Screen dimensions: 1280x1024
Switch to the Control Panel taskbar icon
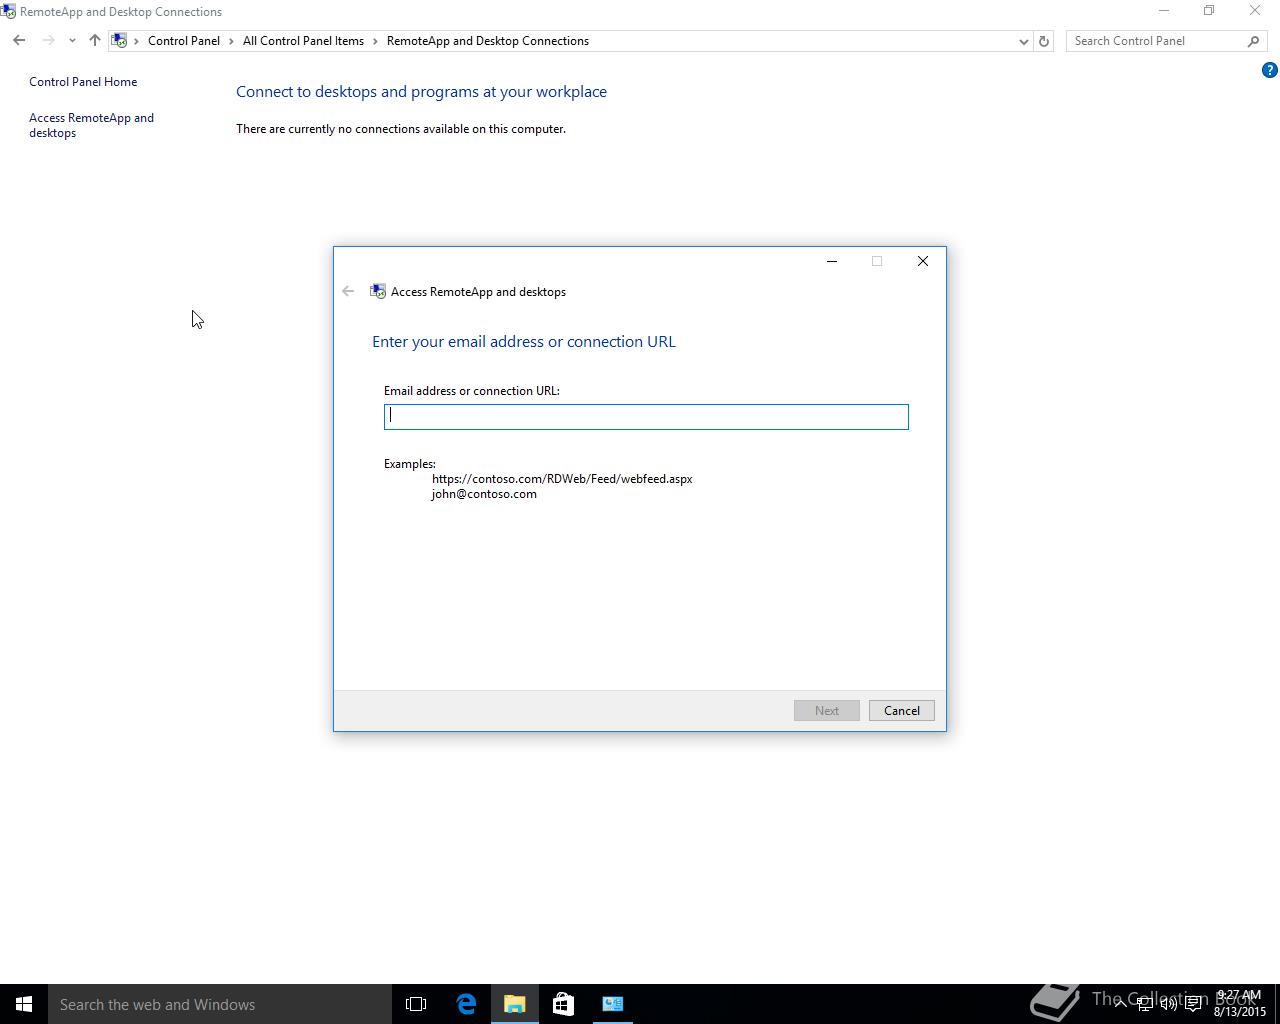tap(613, 1004)
